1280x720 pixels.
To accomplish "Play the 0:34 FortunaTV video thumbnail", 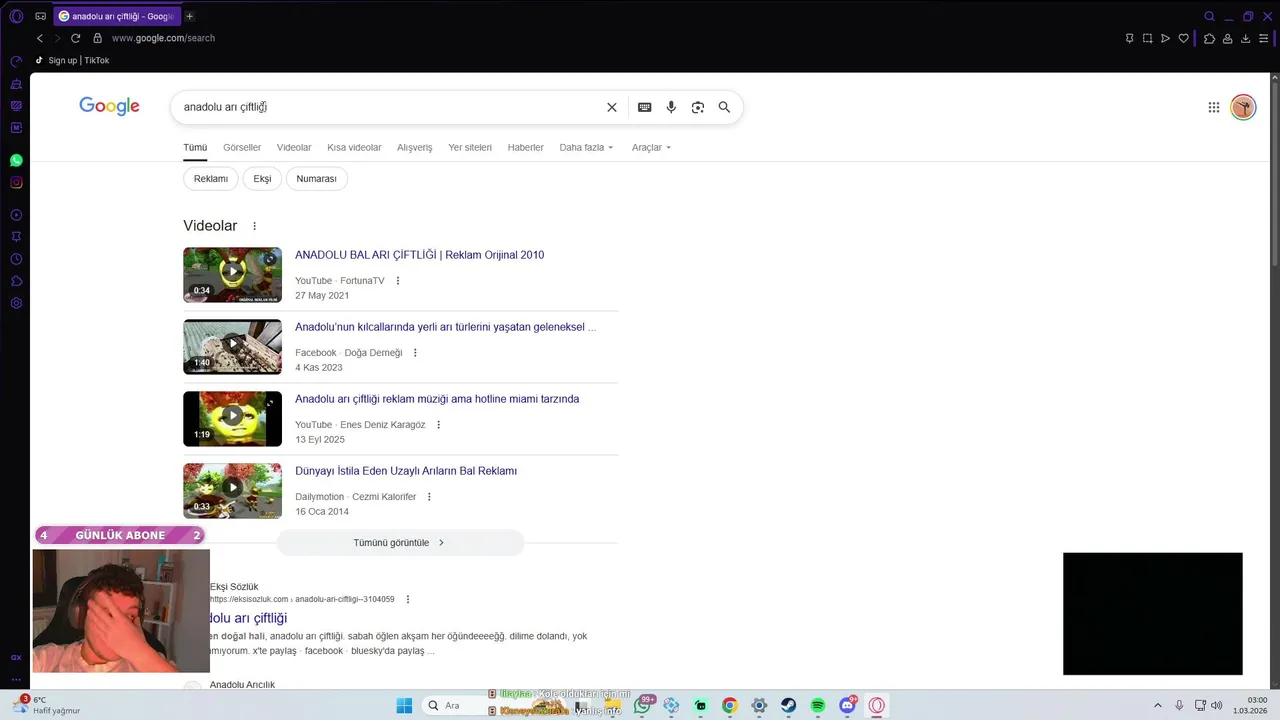I will tap(232, 275).
